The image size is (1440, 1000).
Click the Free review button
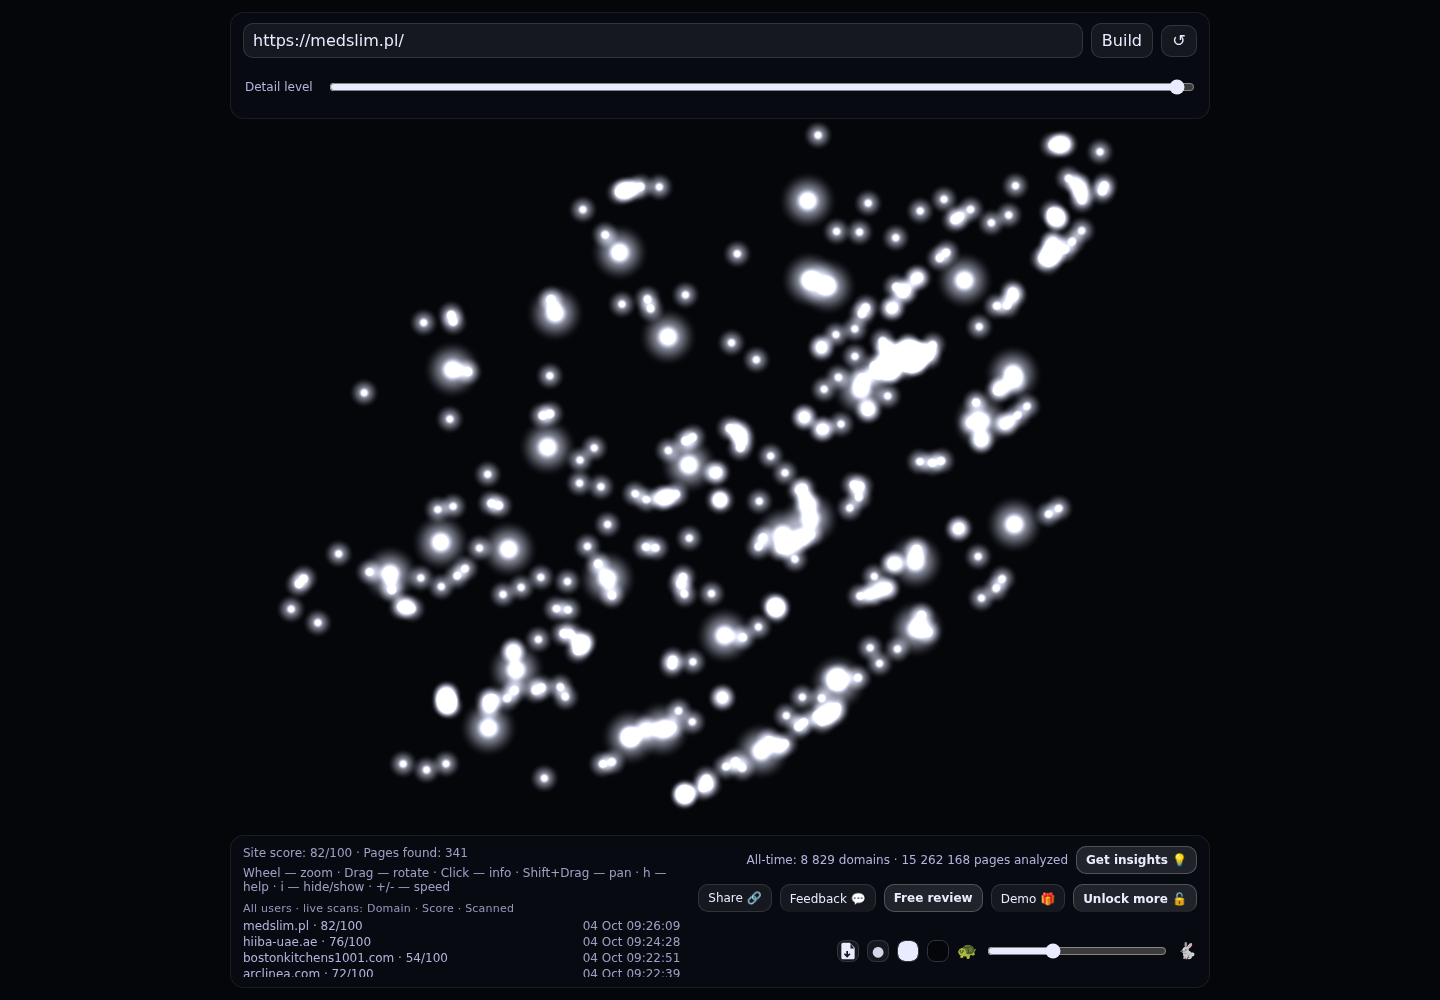pyautogui.click(x=933, y=898)
